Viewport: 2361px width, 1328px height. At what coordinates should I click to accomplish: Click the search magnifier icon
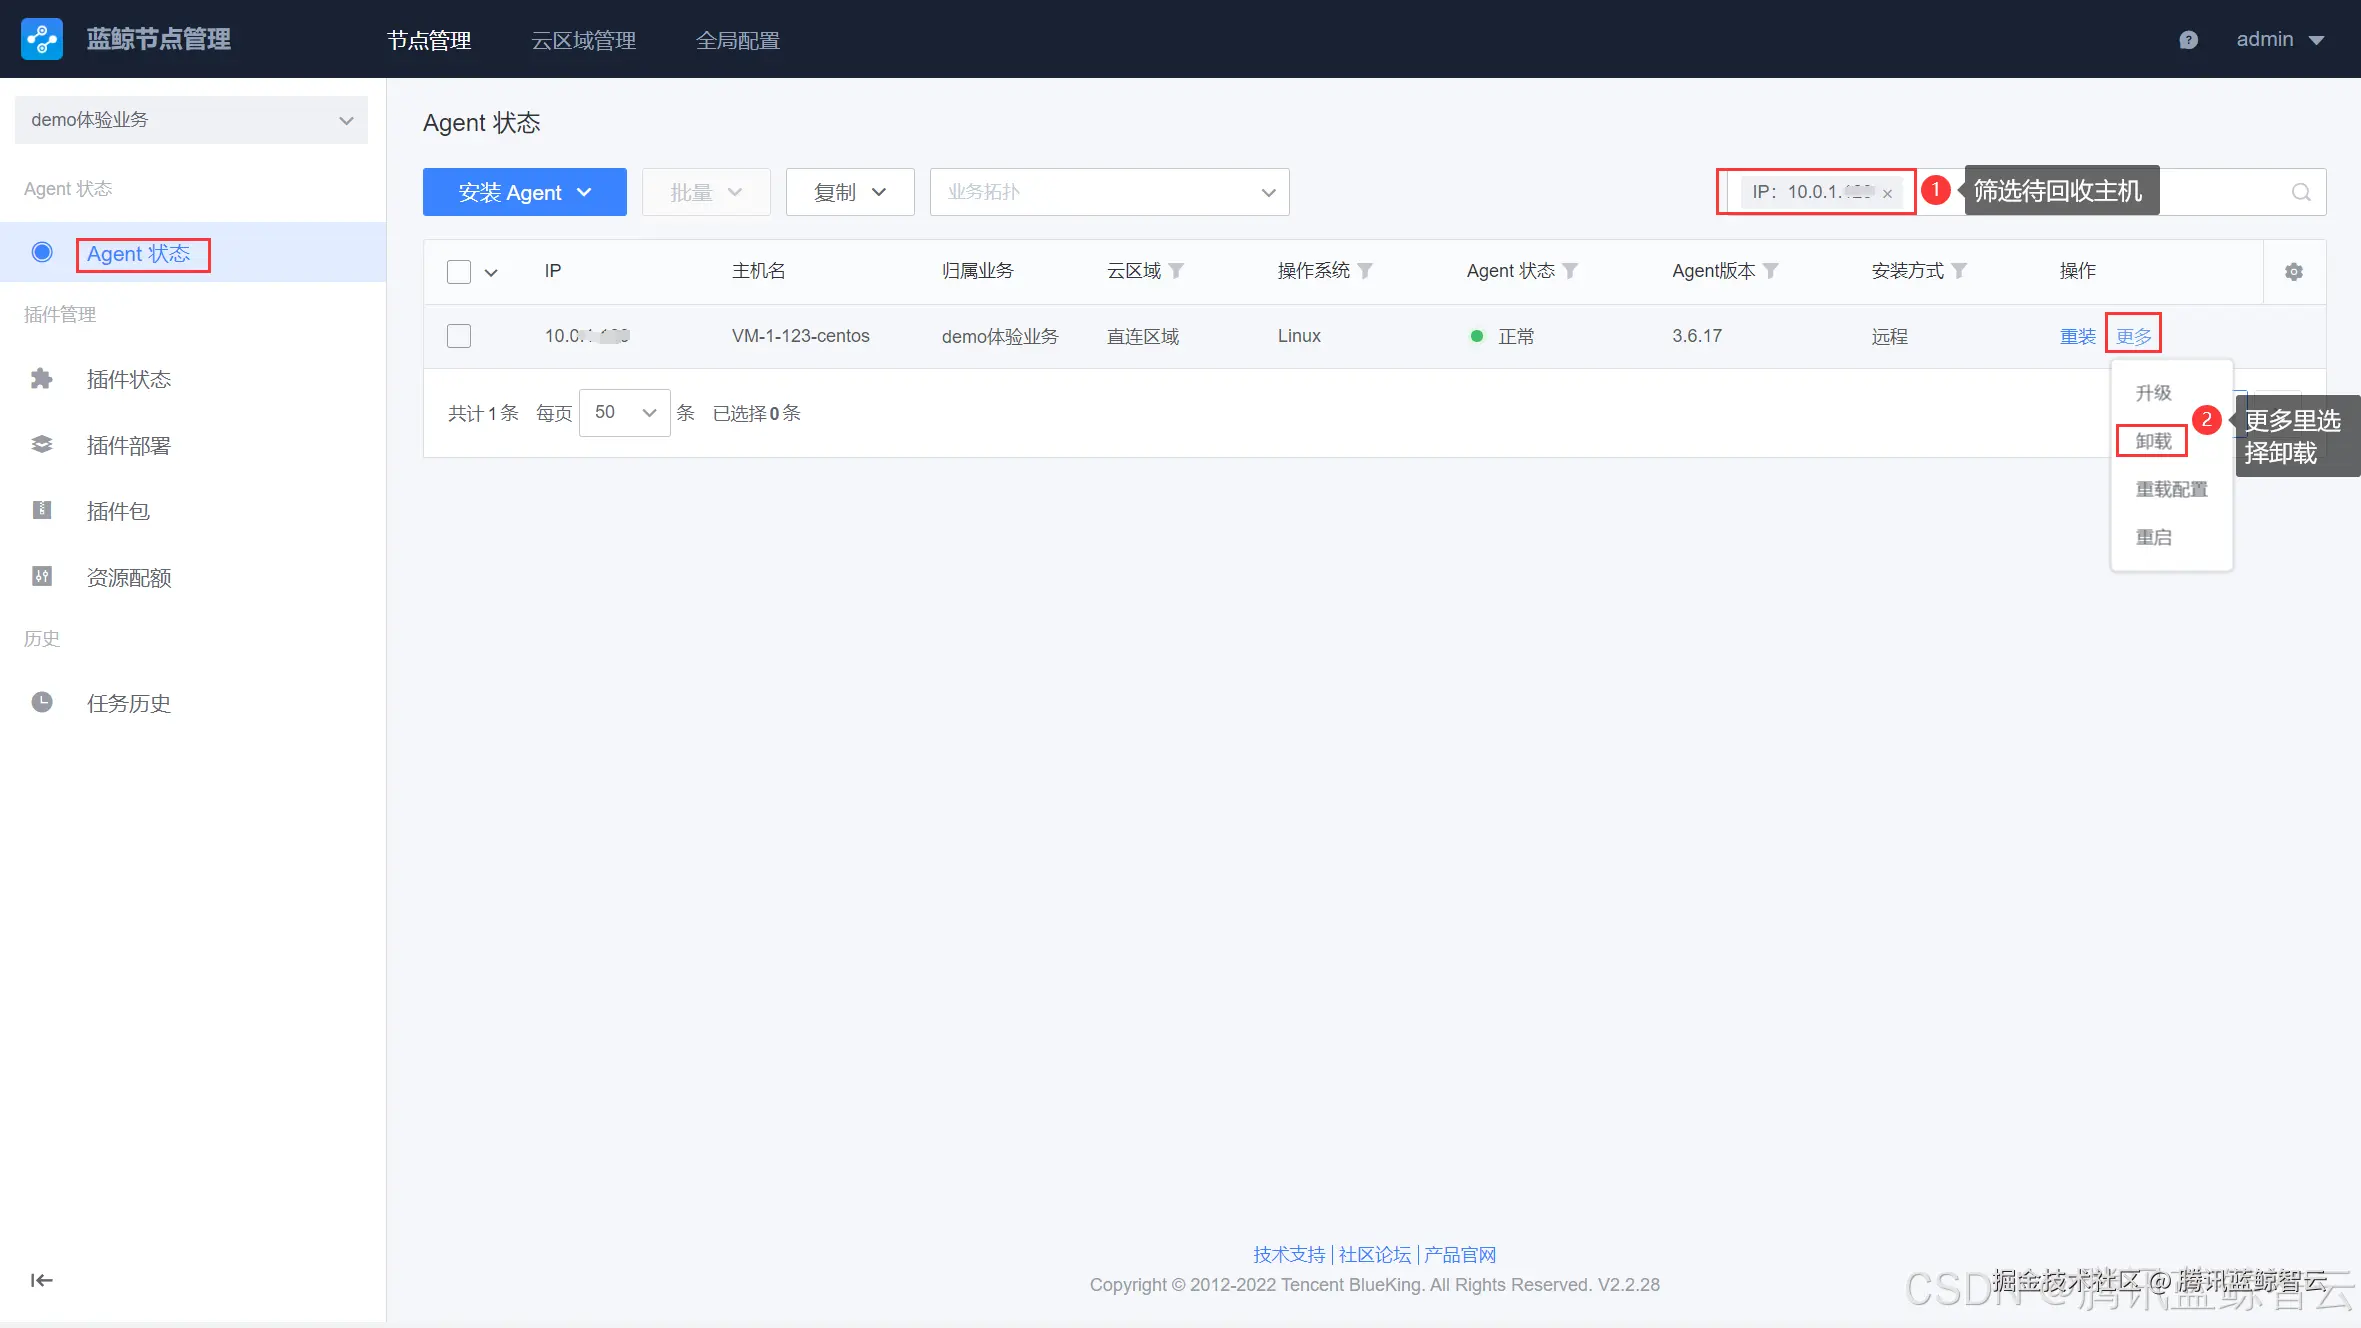(x=2301, y=192)
